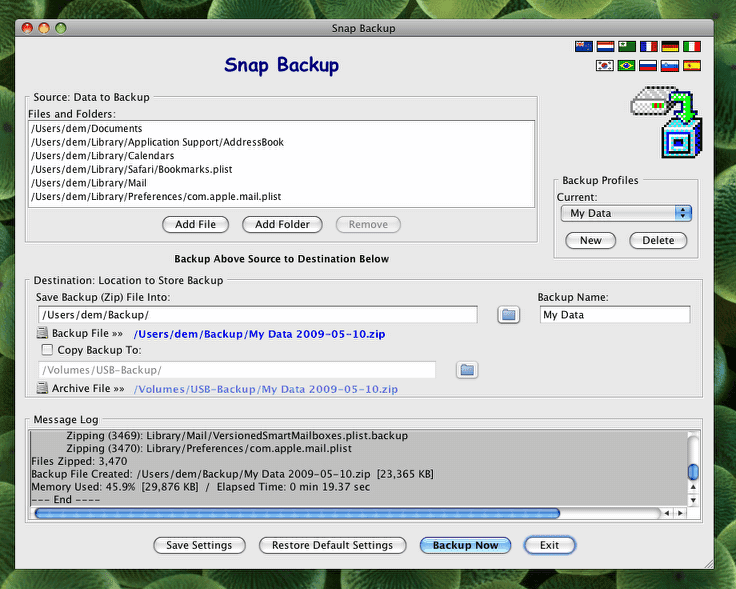Create a New backup profile
This screenshot has height=589, width=736.
[590, 240]
